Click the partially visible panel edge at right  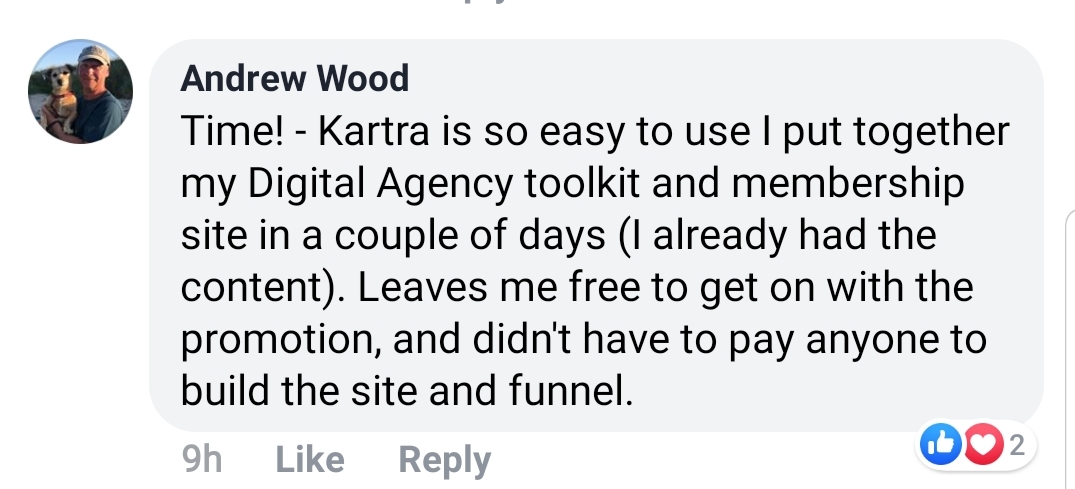click(1070, 350)
